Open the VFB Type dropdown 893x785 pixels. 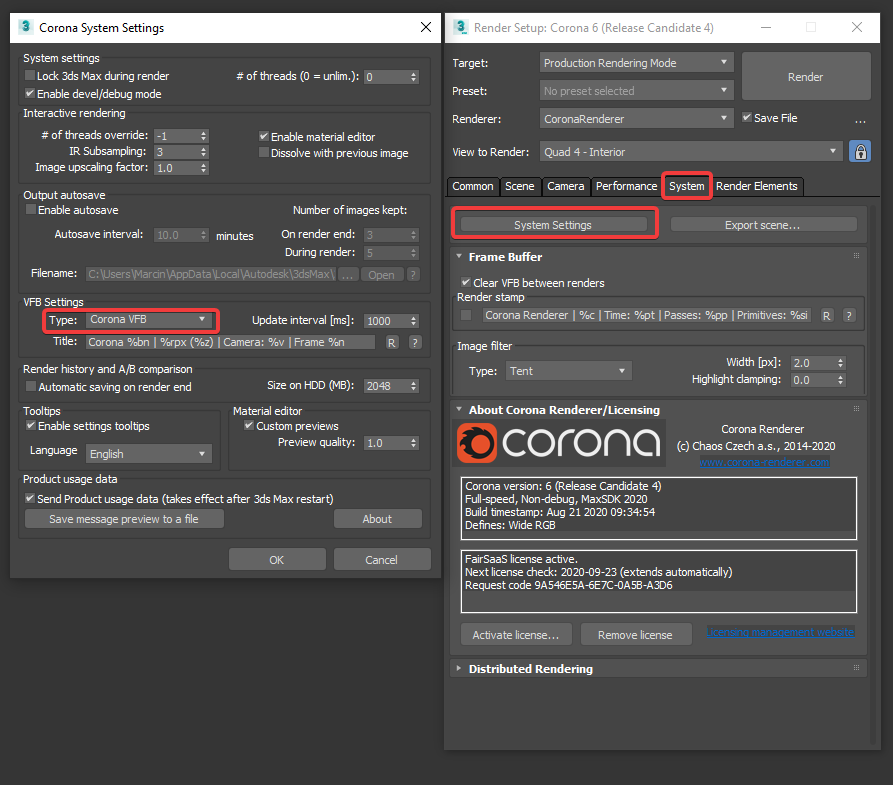point(149,320)
